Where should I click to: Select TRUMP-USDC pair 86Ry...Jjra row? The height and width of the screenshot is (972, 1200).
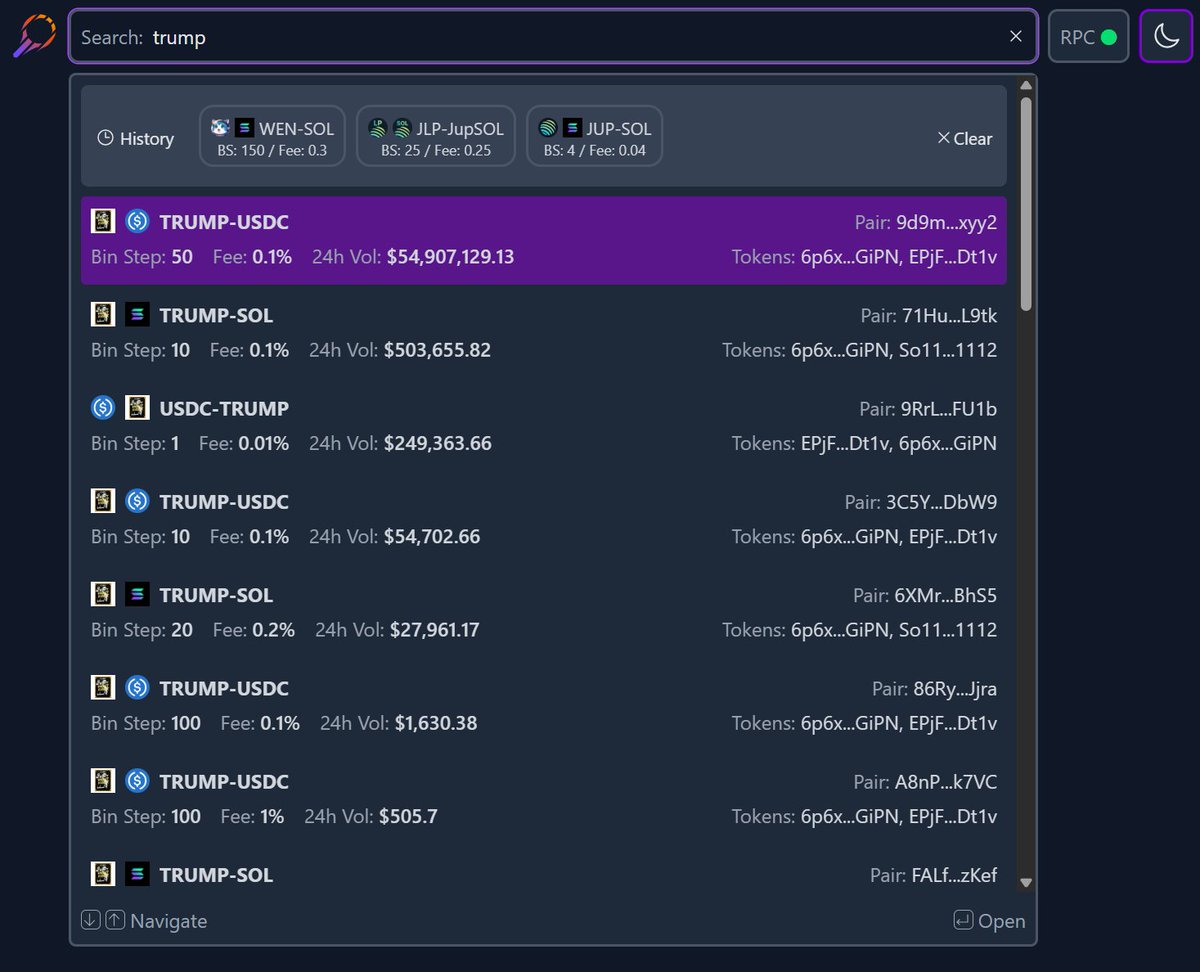click(x=544, y=705)
